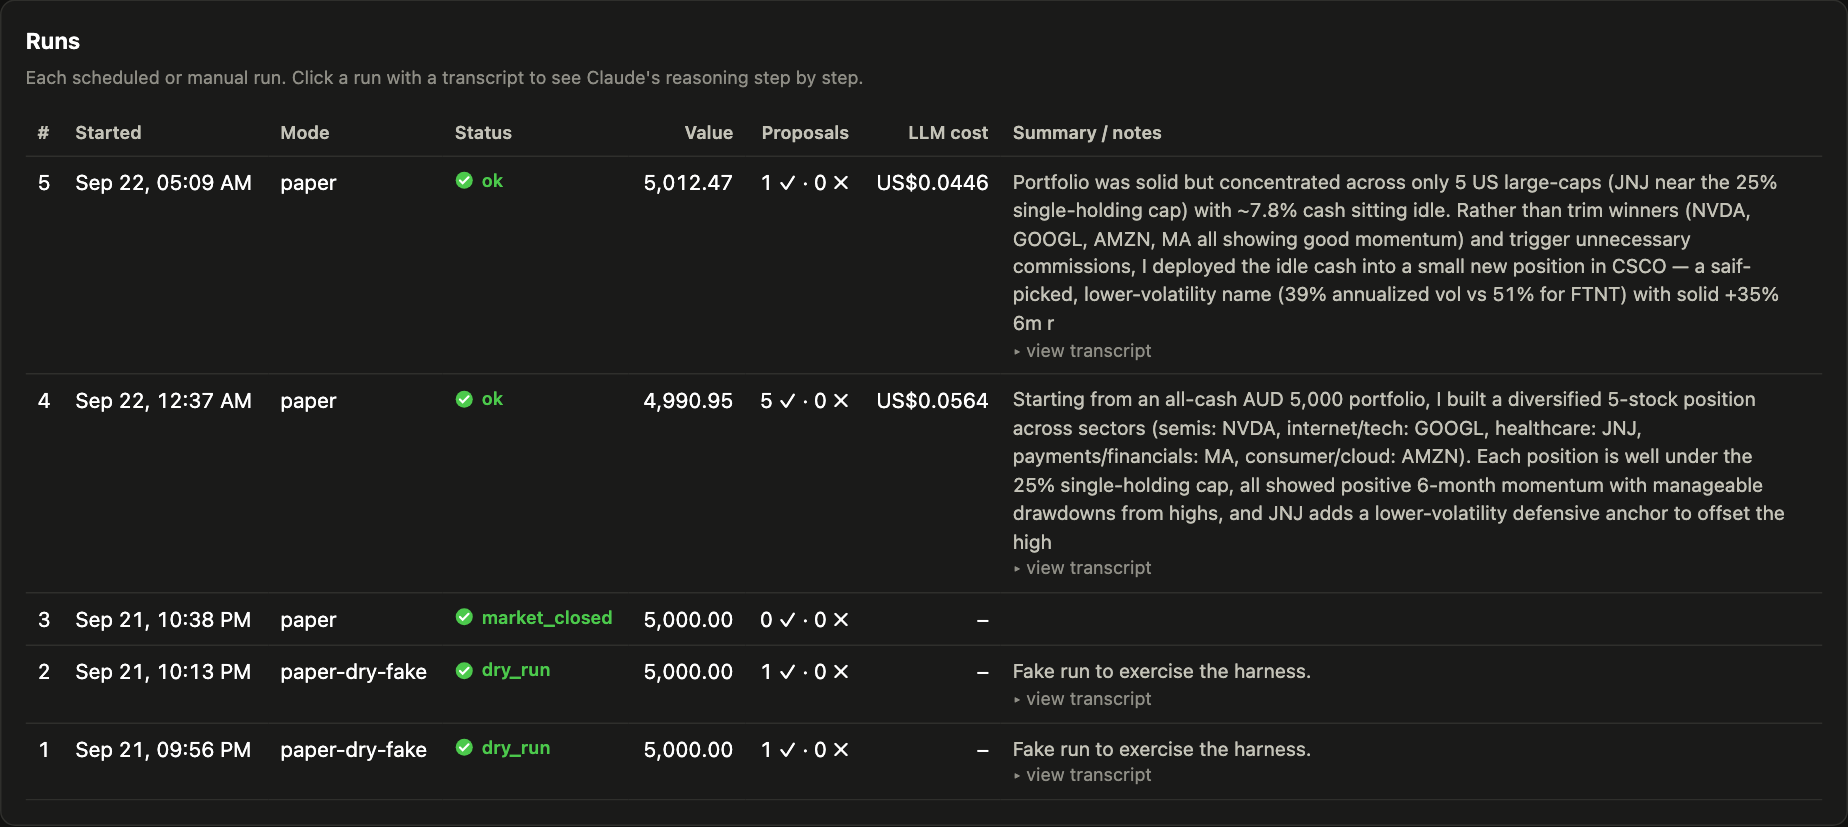The height and width of the screenshot is (827, 1848).
Task: Click the dry_run status label in run 1
Action: [516, 748]
